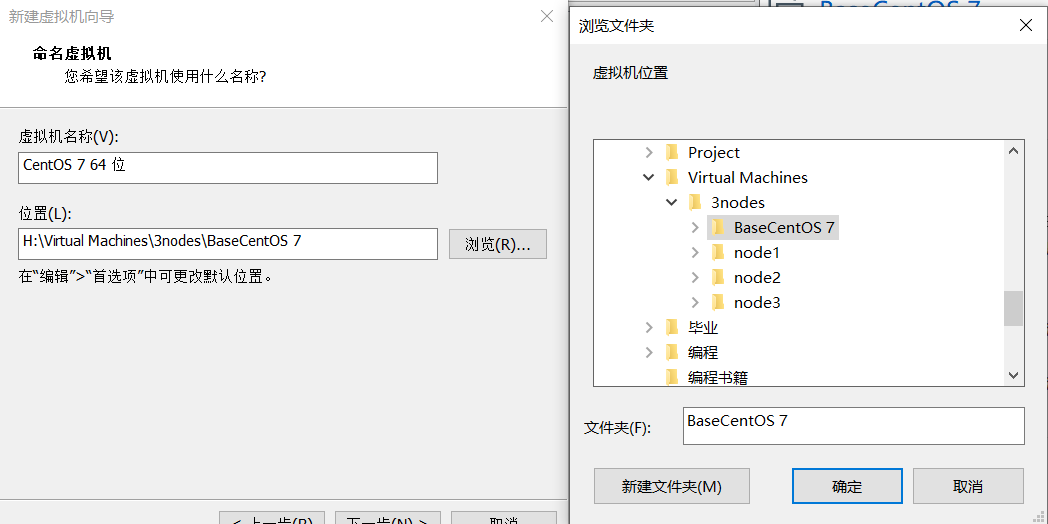Click the 3nodes folder icon
The height and width of the screenshot is (524, 1048).
694,203
